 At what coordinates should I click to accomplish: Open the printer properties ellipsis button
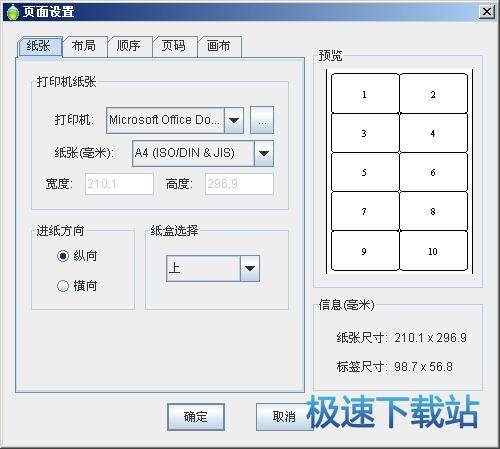coord(262,120)
